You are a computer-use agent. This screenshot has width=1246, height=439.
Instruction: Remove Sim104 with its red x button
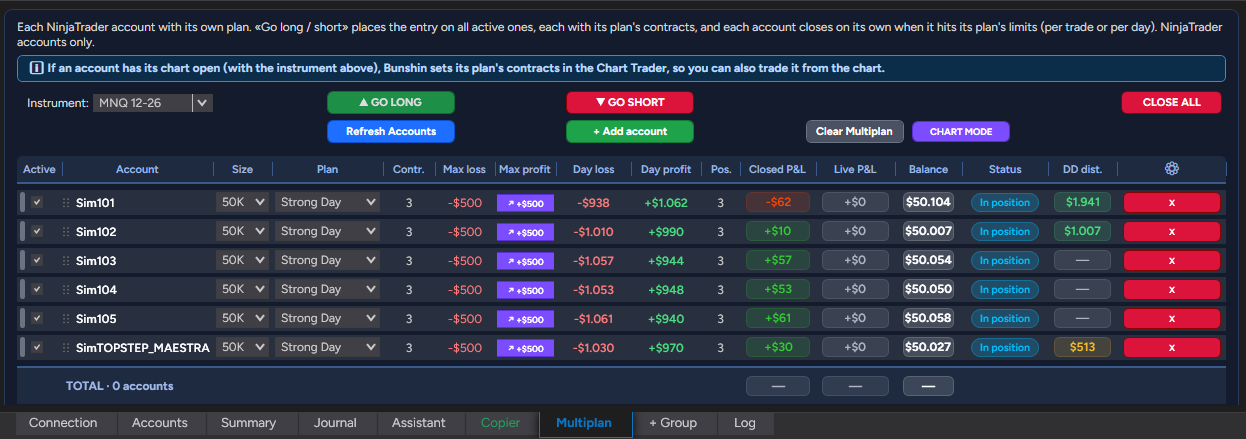click(x=1172, y=289)
